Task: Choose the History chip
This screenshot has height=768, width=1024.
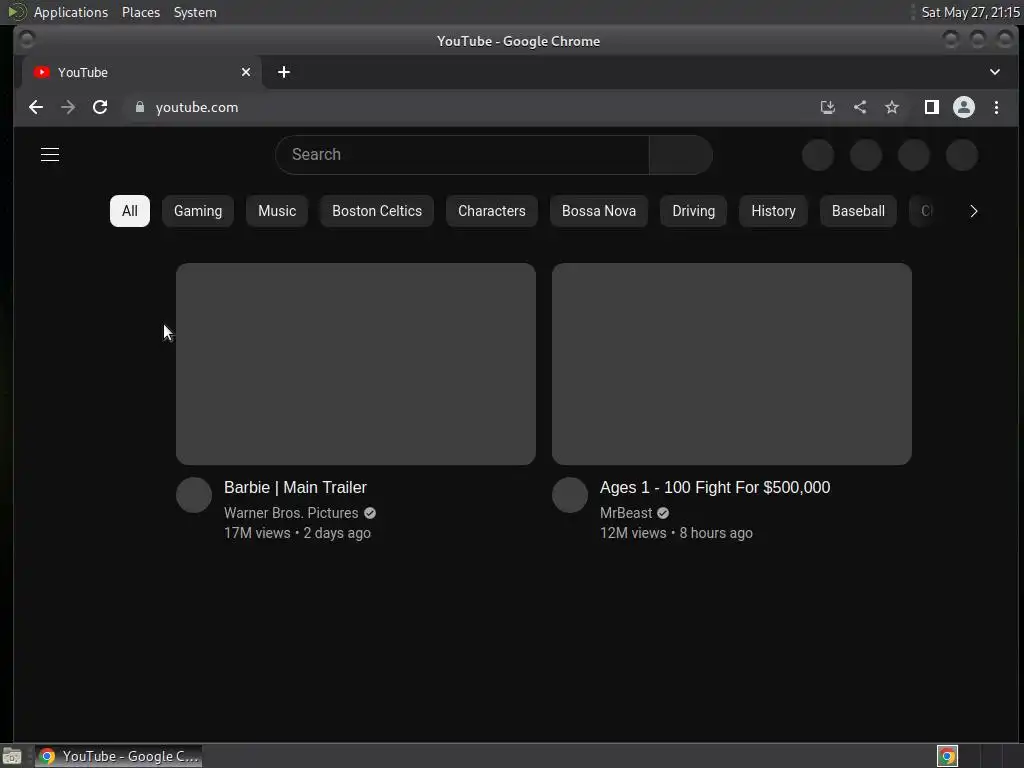Action: 773,211
